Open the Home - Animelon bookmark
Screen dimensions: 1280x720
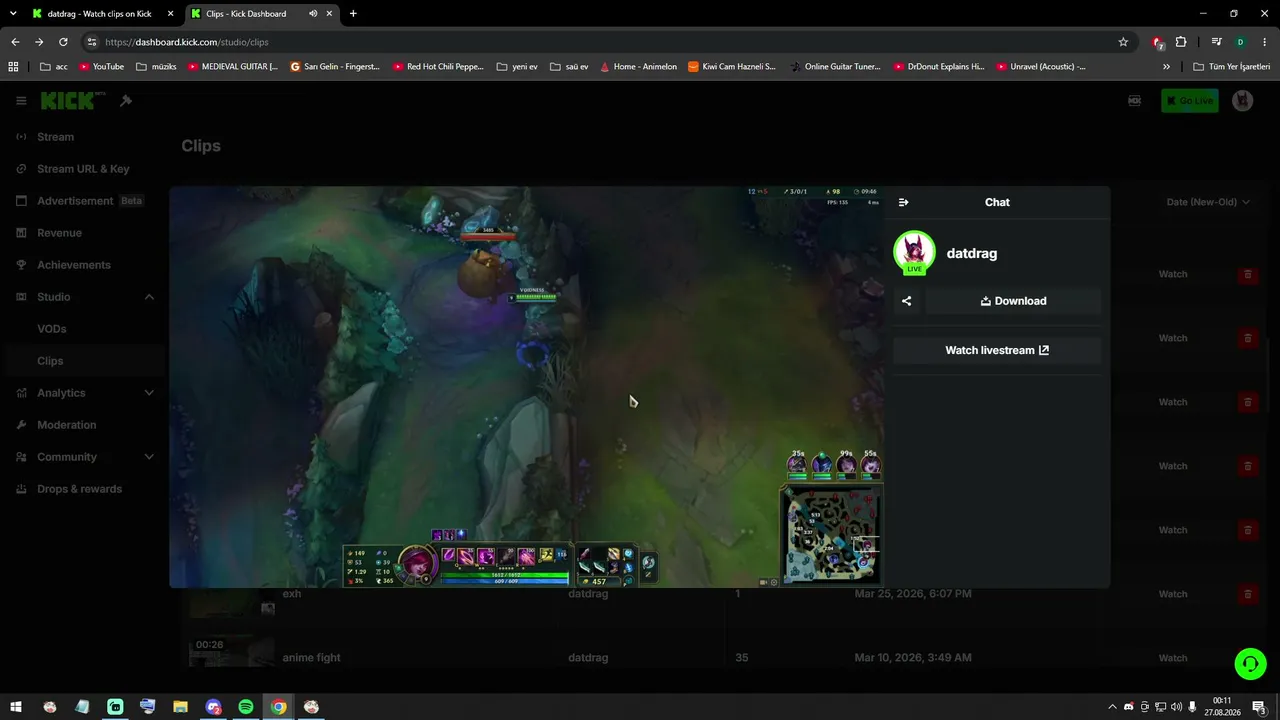coord(638,67)
